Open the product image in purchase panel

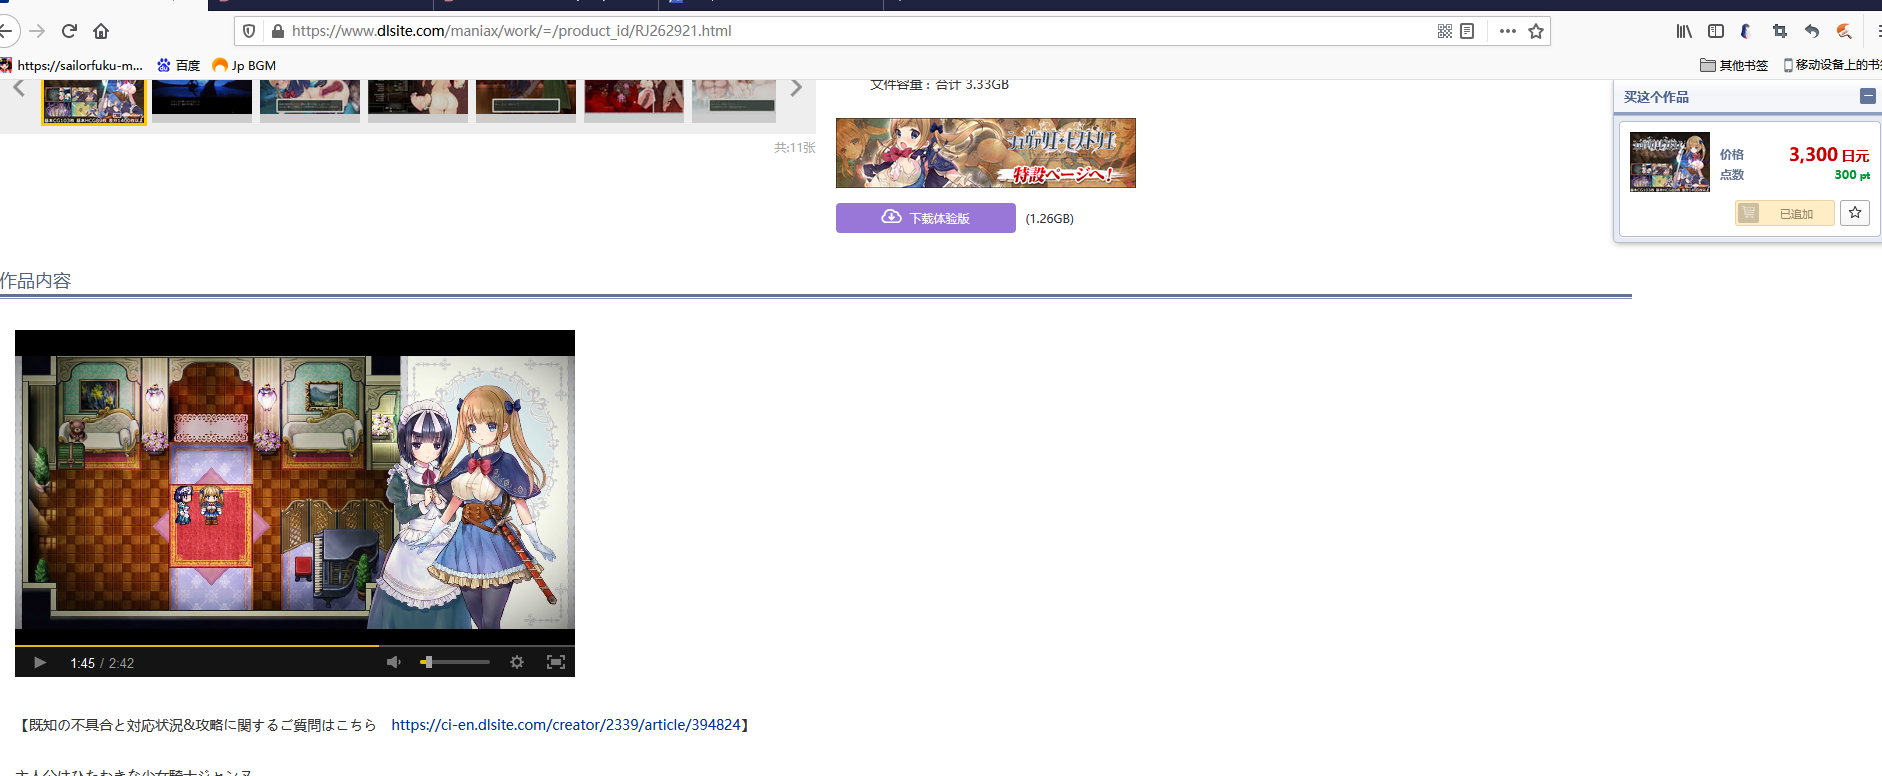pos(1670,162)
